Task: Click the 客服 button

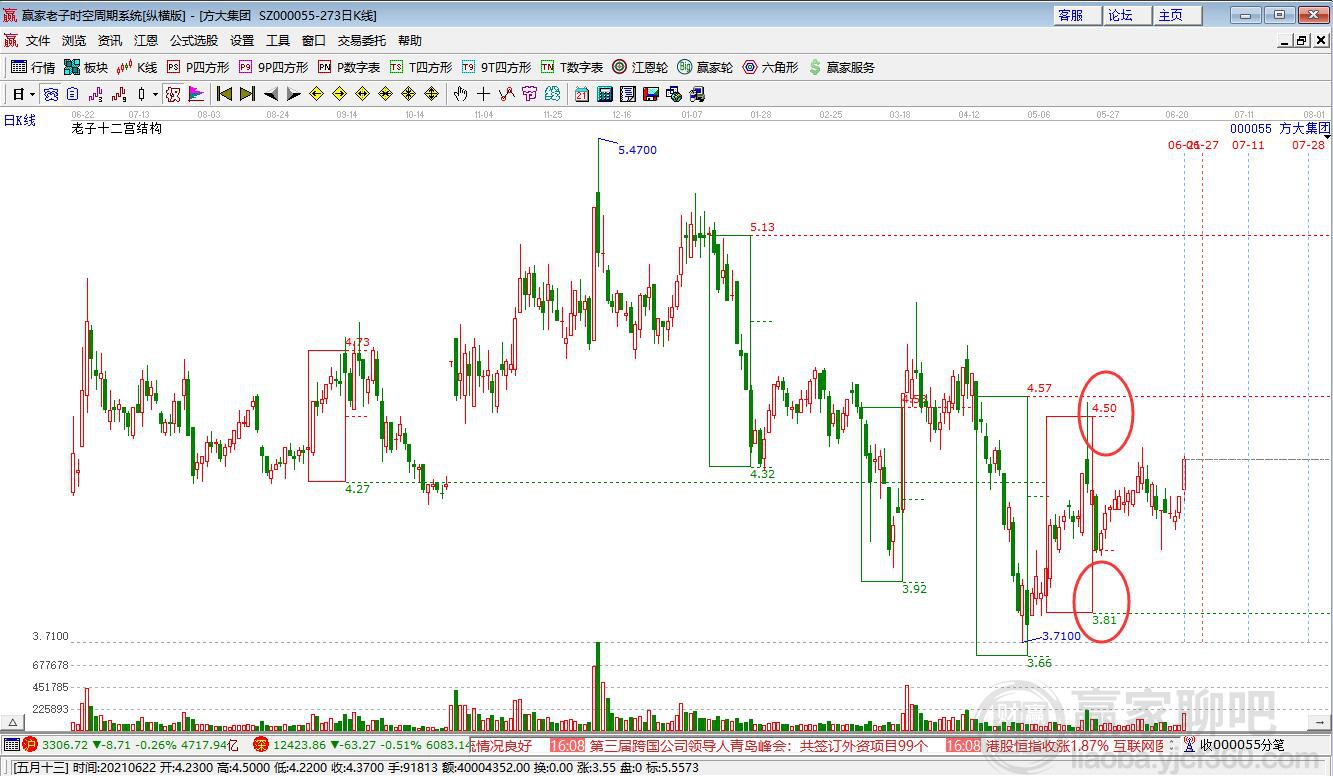Action: 1077,15
